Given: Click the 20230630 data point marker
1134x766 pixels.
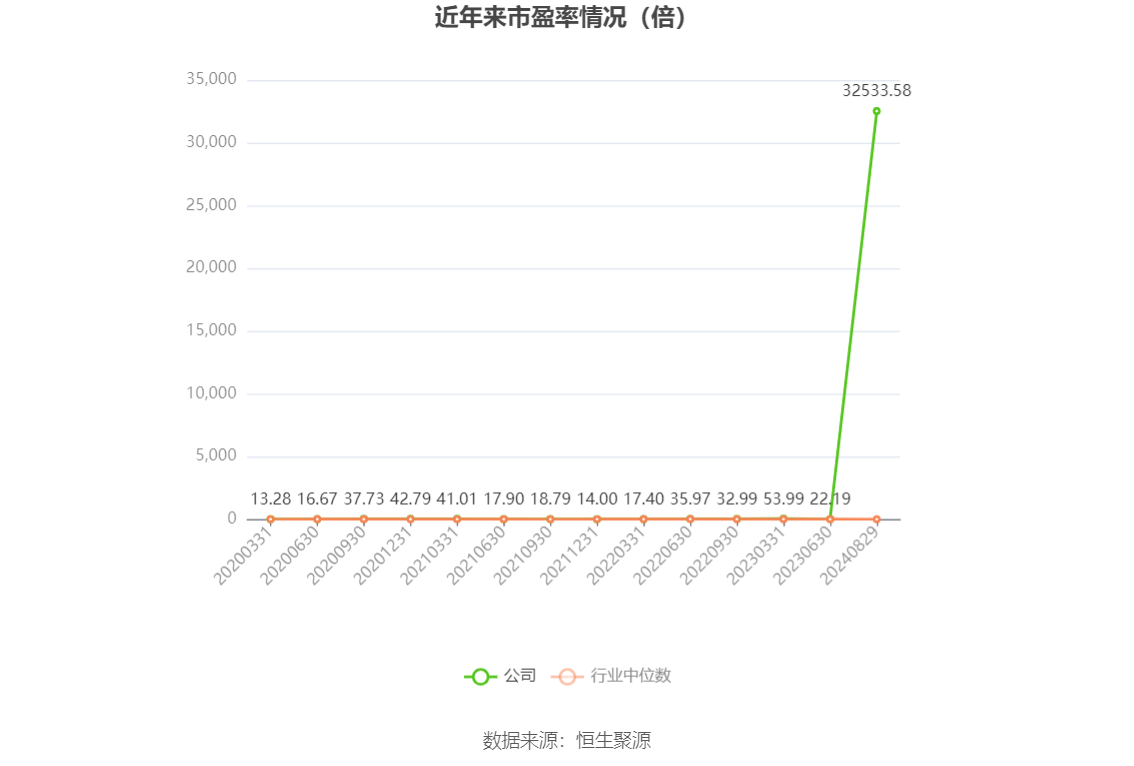Looking at the screenshot, I should (x=830, y=519).
